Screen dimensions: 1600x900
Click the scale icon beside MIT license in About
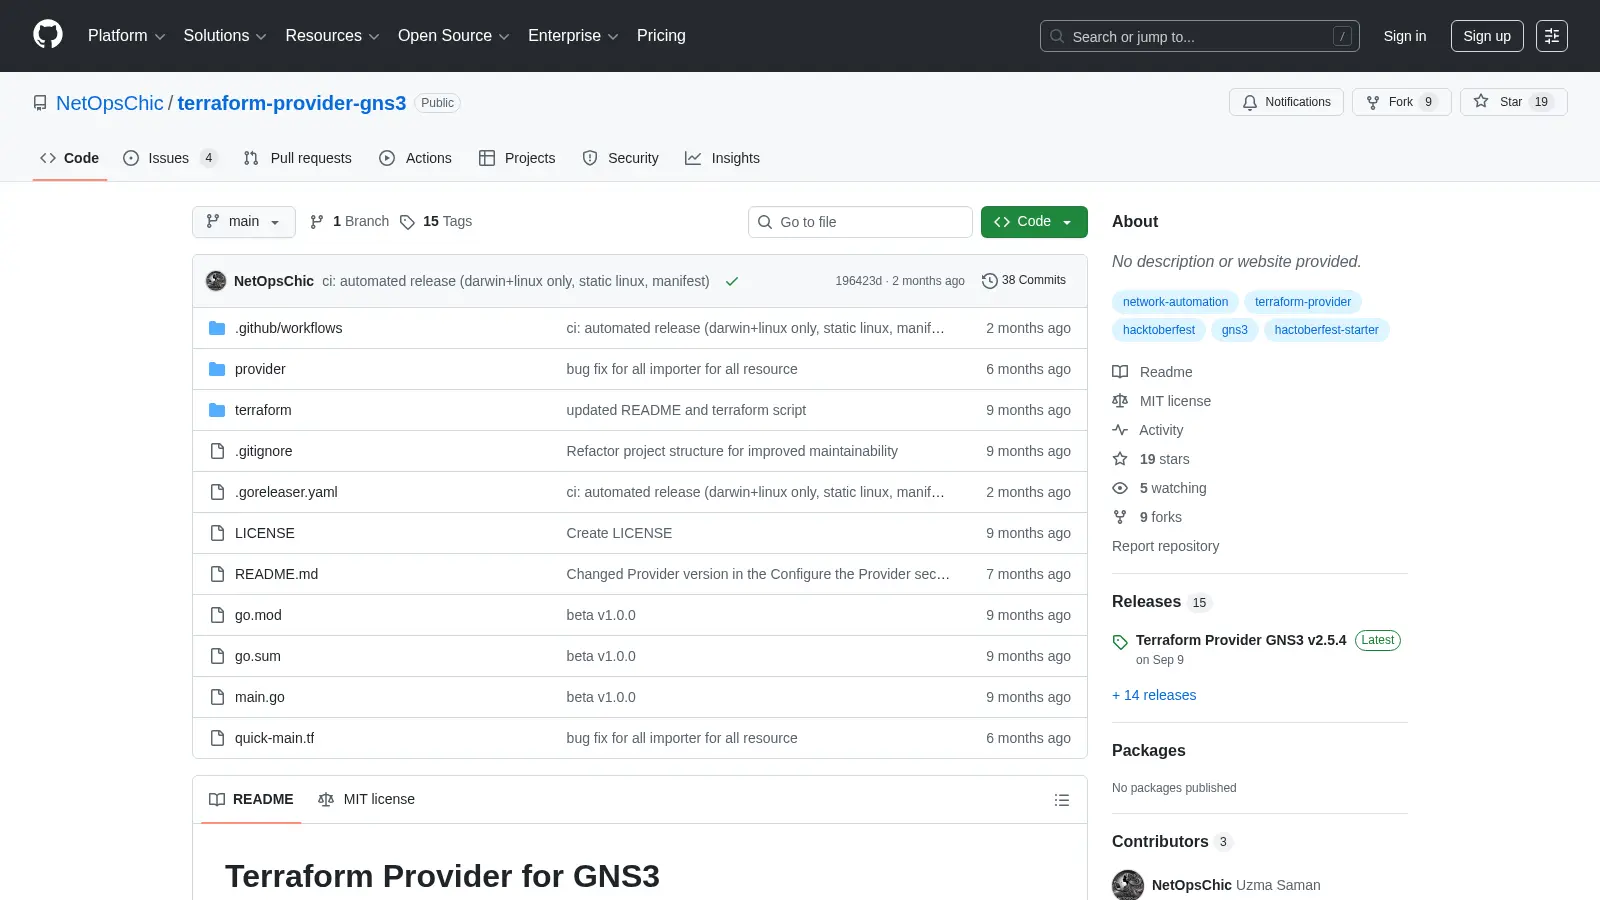pyautogui.click(x=1120, y=401)
